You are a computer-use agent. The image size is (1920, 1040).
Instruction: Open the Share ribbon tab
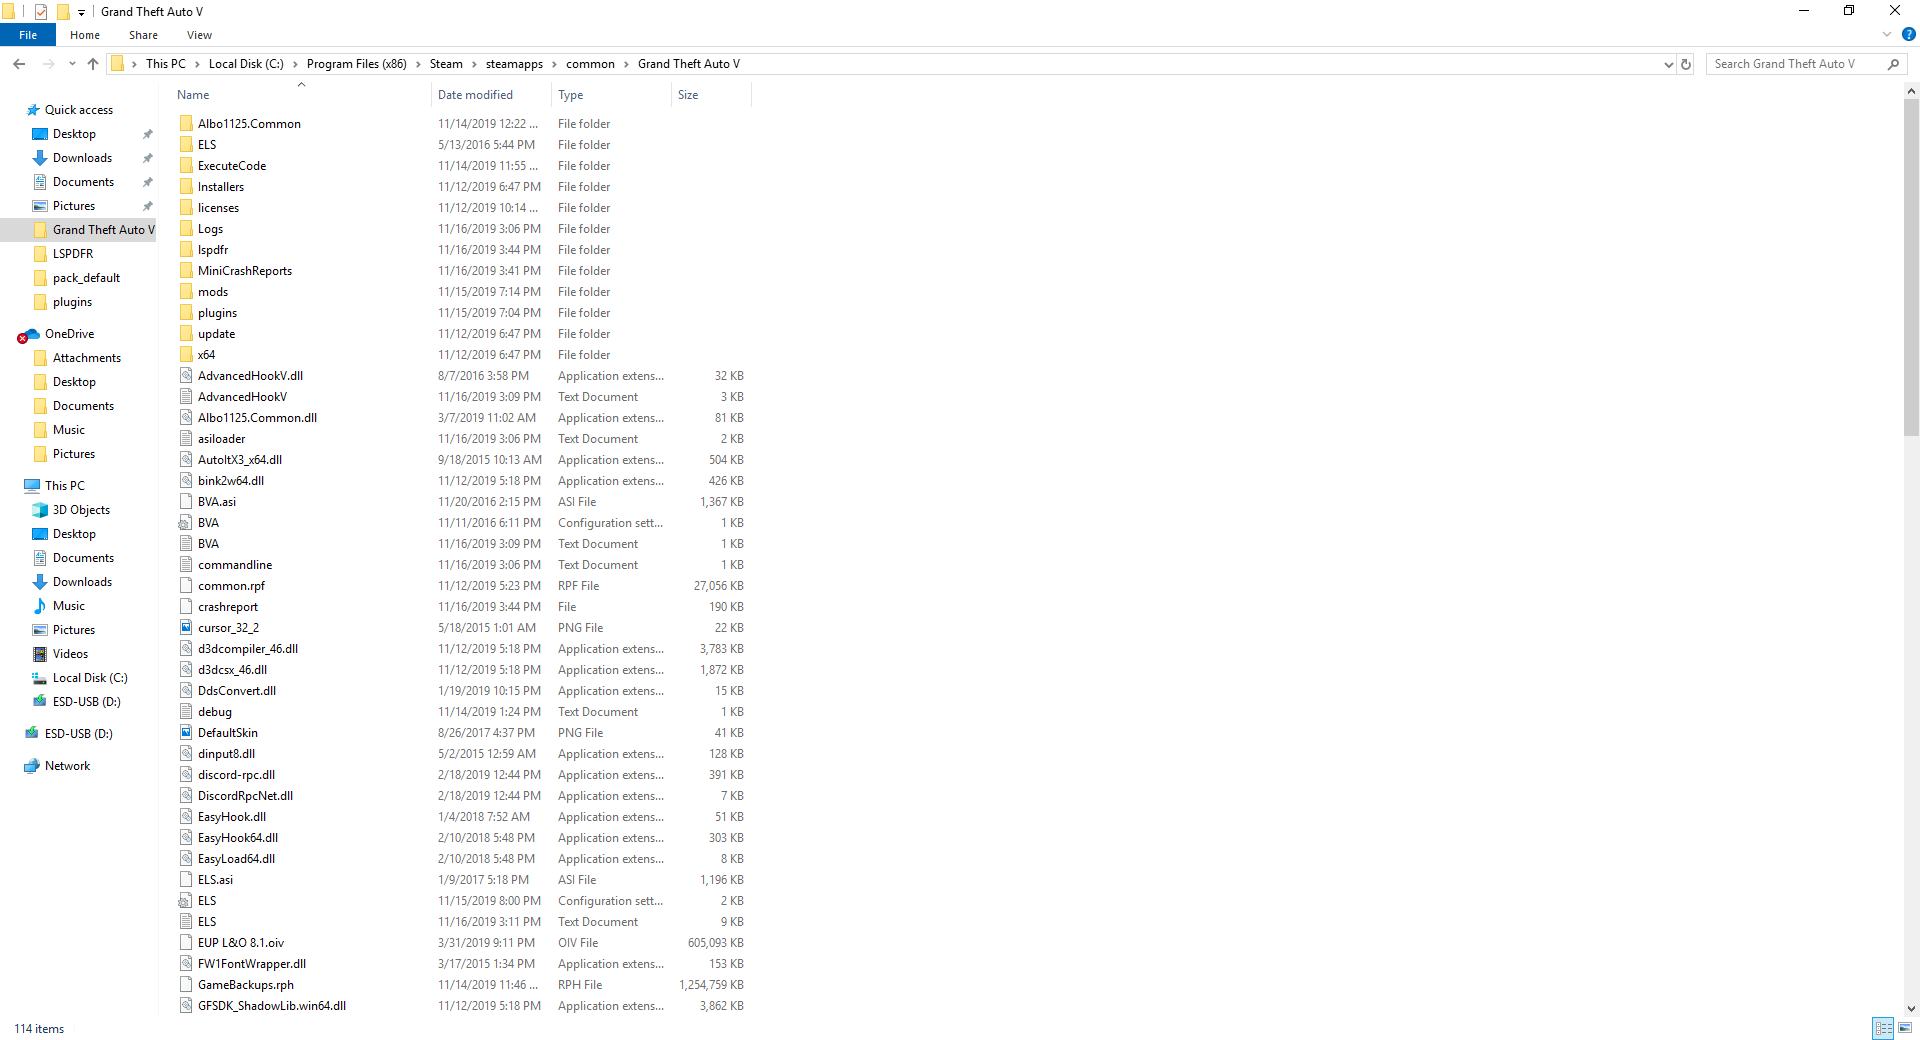143,35
